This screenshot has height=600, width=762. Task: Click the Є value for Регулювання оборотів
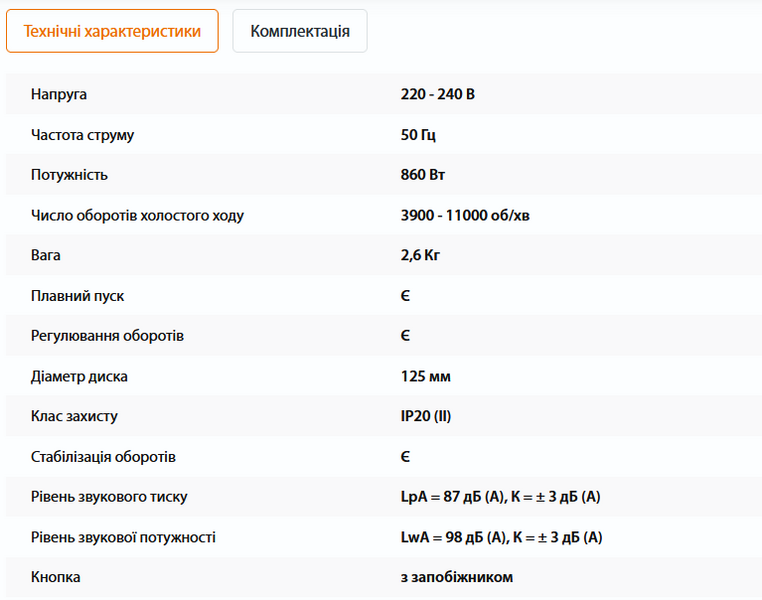click(405, 336)
